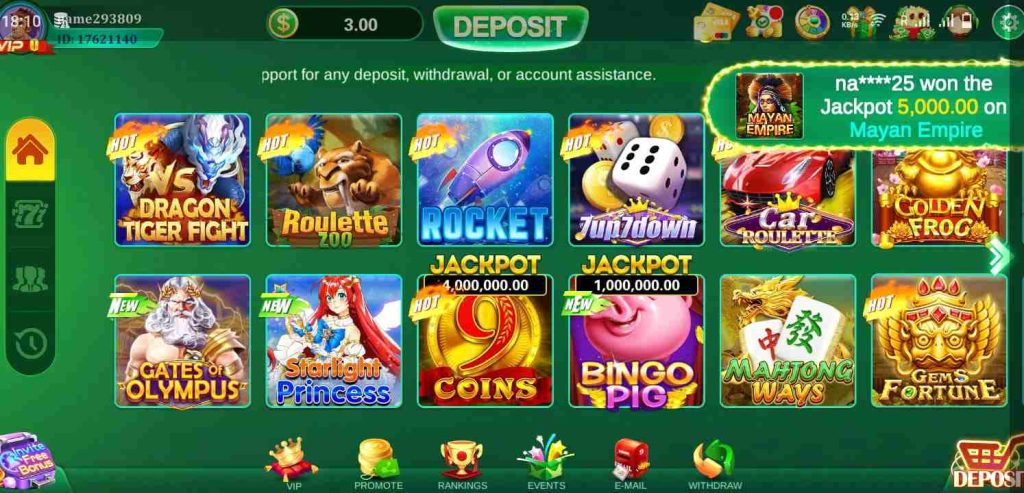Open the Promote coins icon
Viewport: 1024px width, 493px height.
click(x=378, y=460)
